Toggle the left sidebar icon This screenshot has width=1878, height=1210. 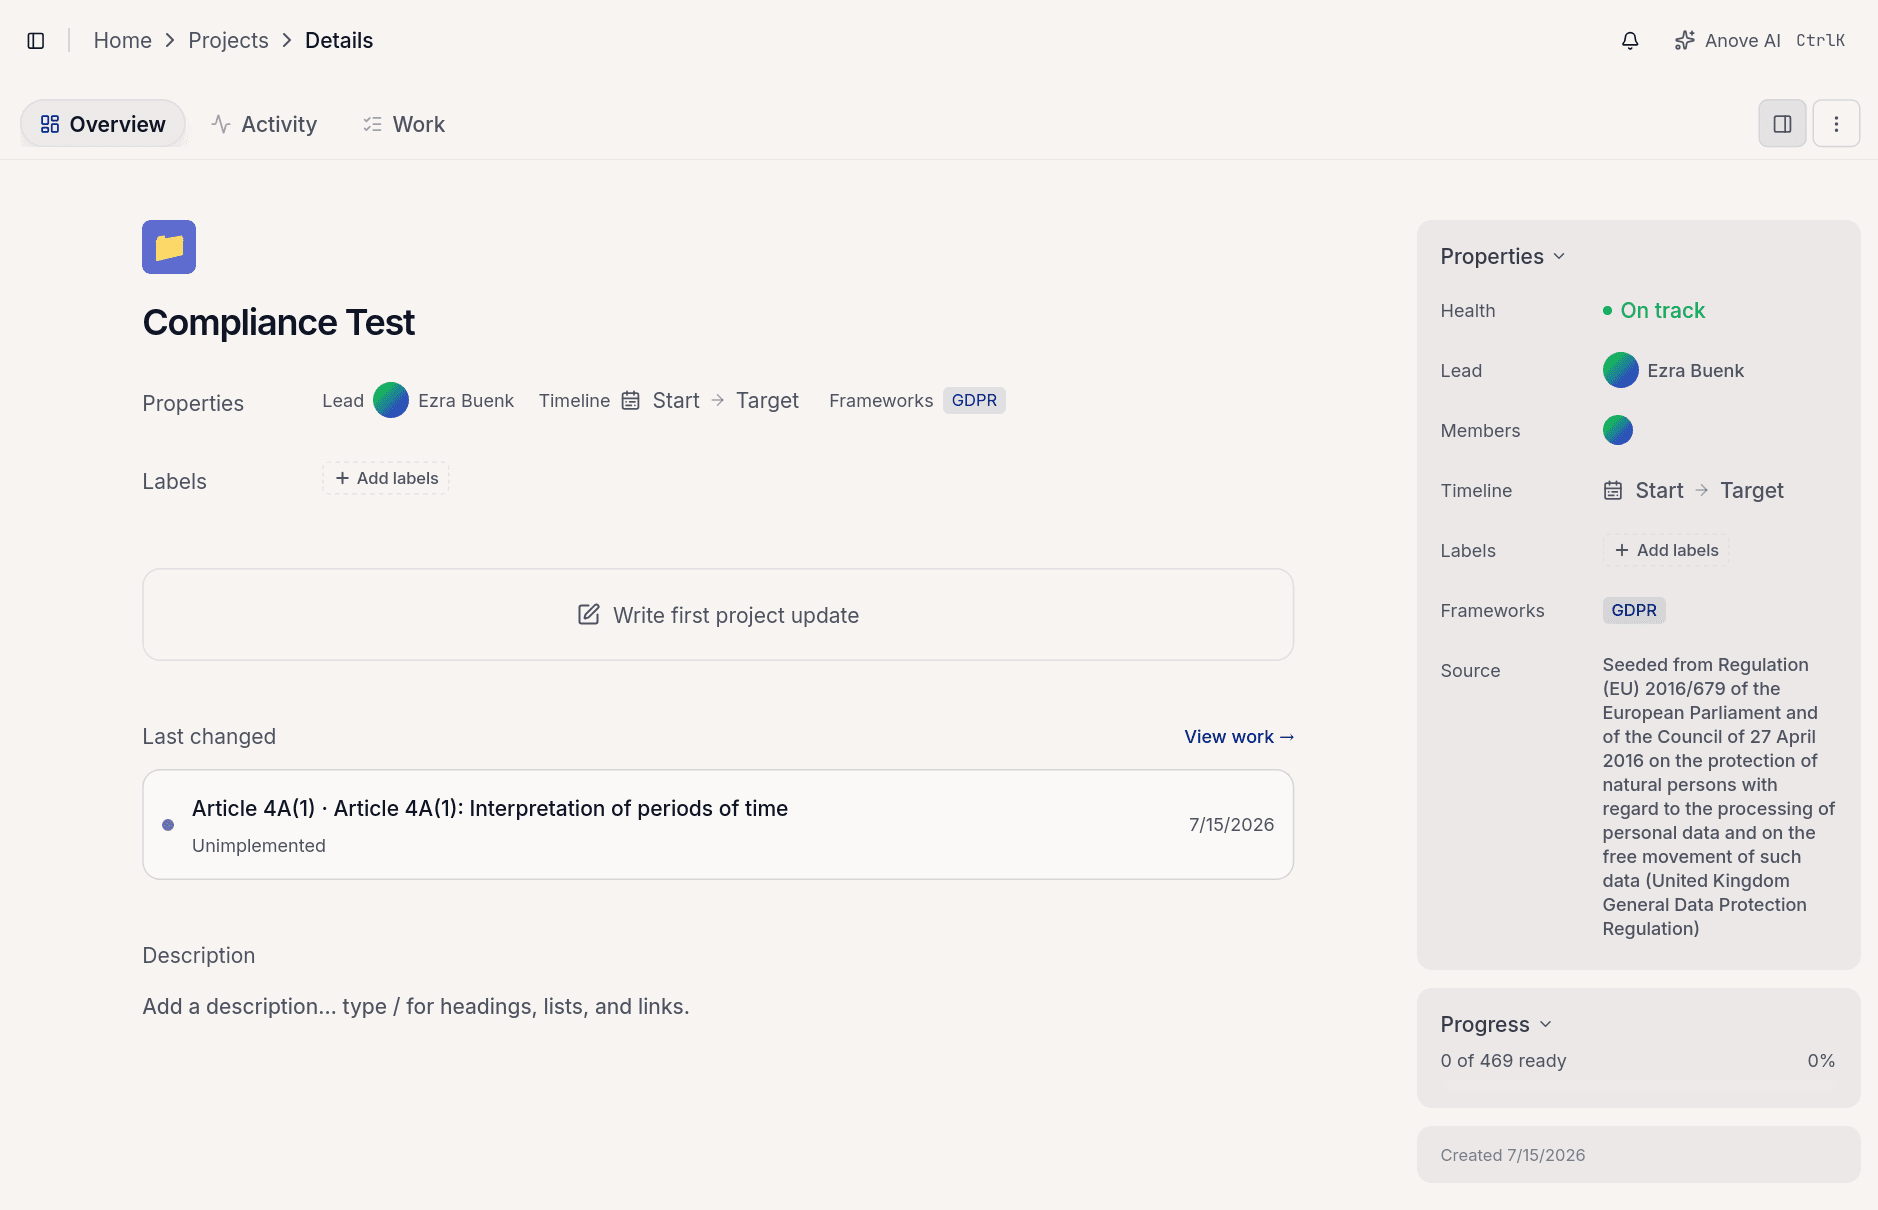click(36, 41)
